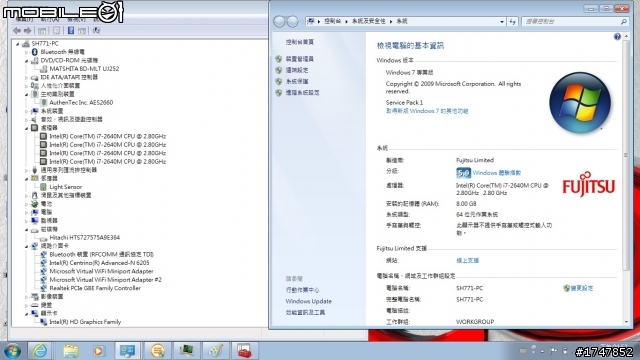
Task: Open 進階系統設定 advanced settings link
Action: click(302, 93)
